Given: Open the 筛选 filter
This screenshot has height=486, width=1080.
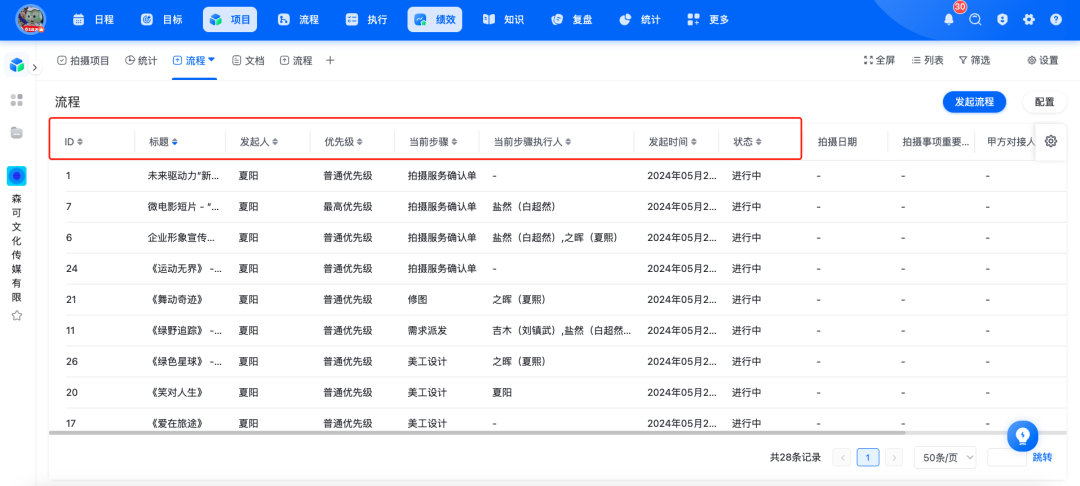Looking at the screenshot, I should (974, 61).
